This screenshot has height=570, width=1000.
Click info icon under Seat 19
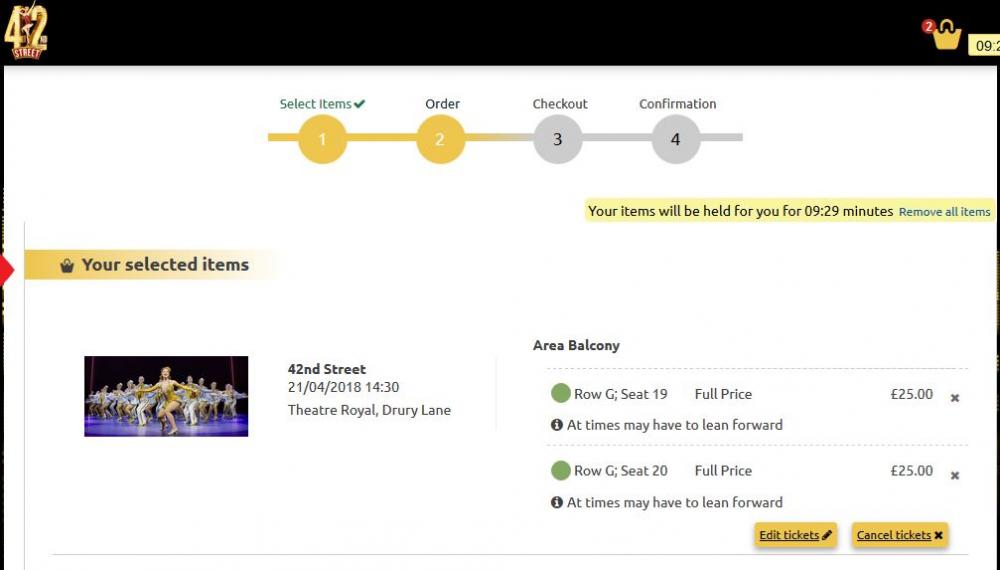[x=557, y=425]
